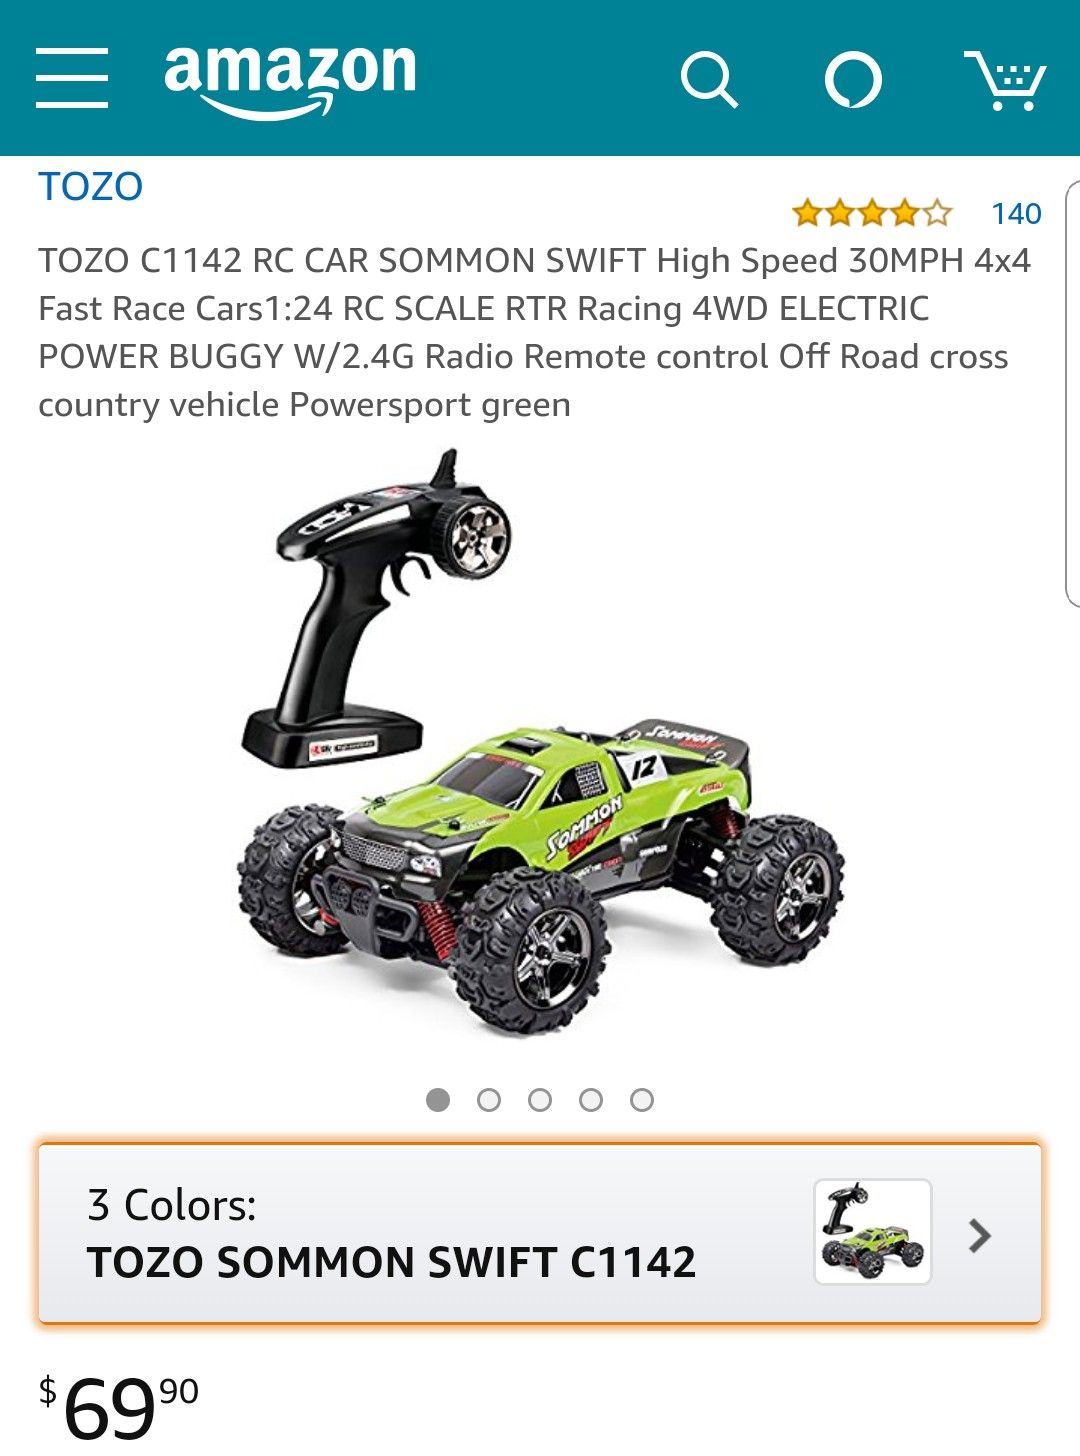Select the third image pagination dot
The height and width of the screenshot is (1456, 1080).
point(540,1100)
